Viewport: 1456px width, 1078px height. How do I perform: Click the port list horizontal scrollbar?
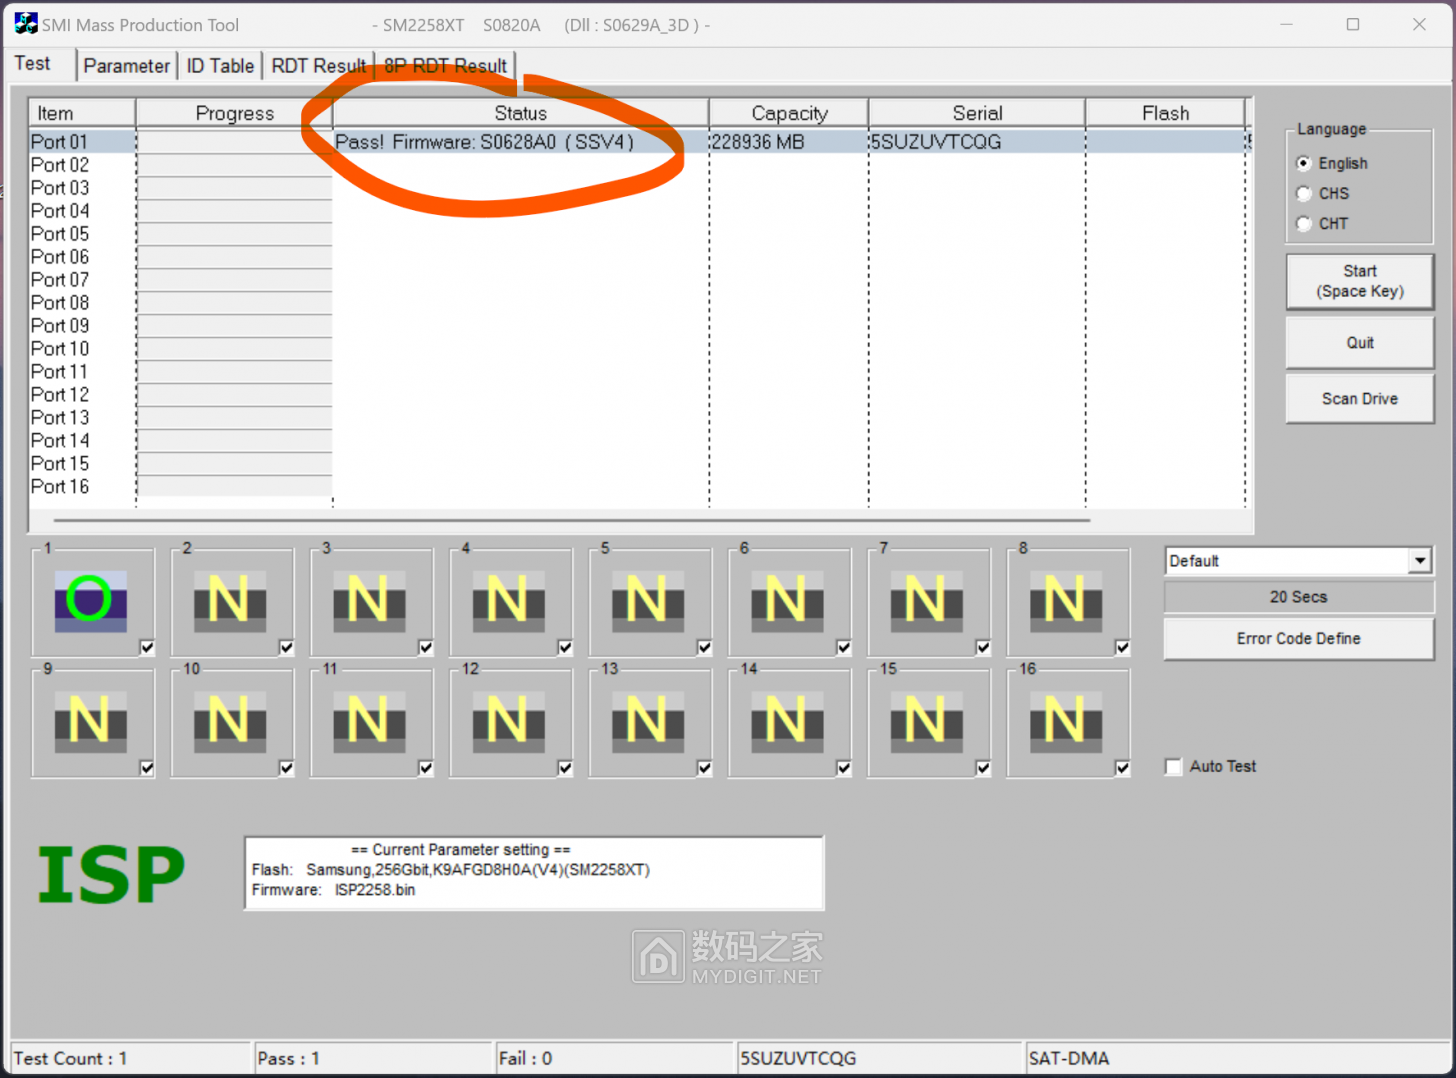(x=571, y=520)
